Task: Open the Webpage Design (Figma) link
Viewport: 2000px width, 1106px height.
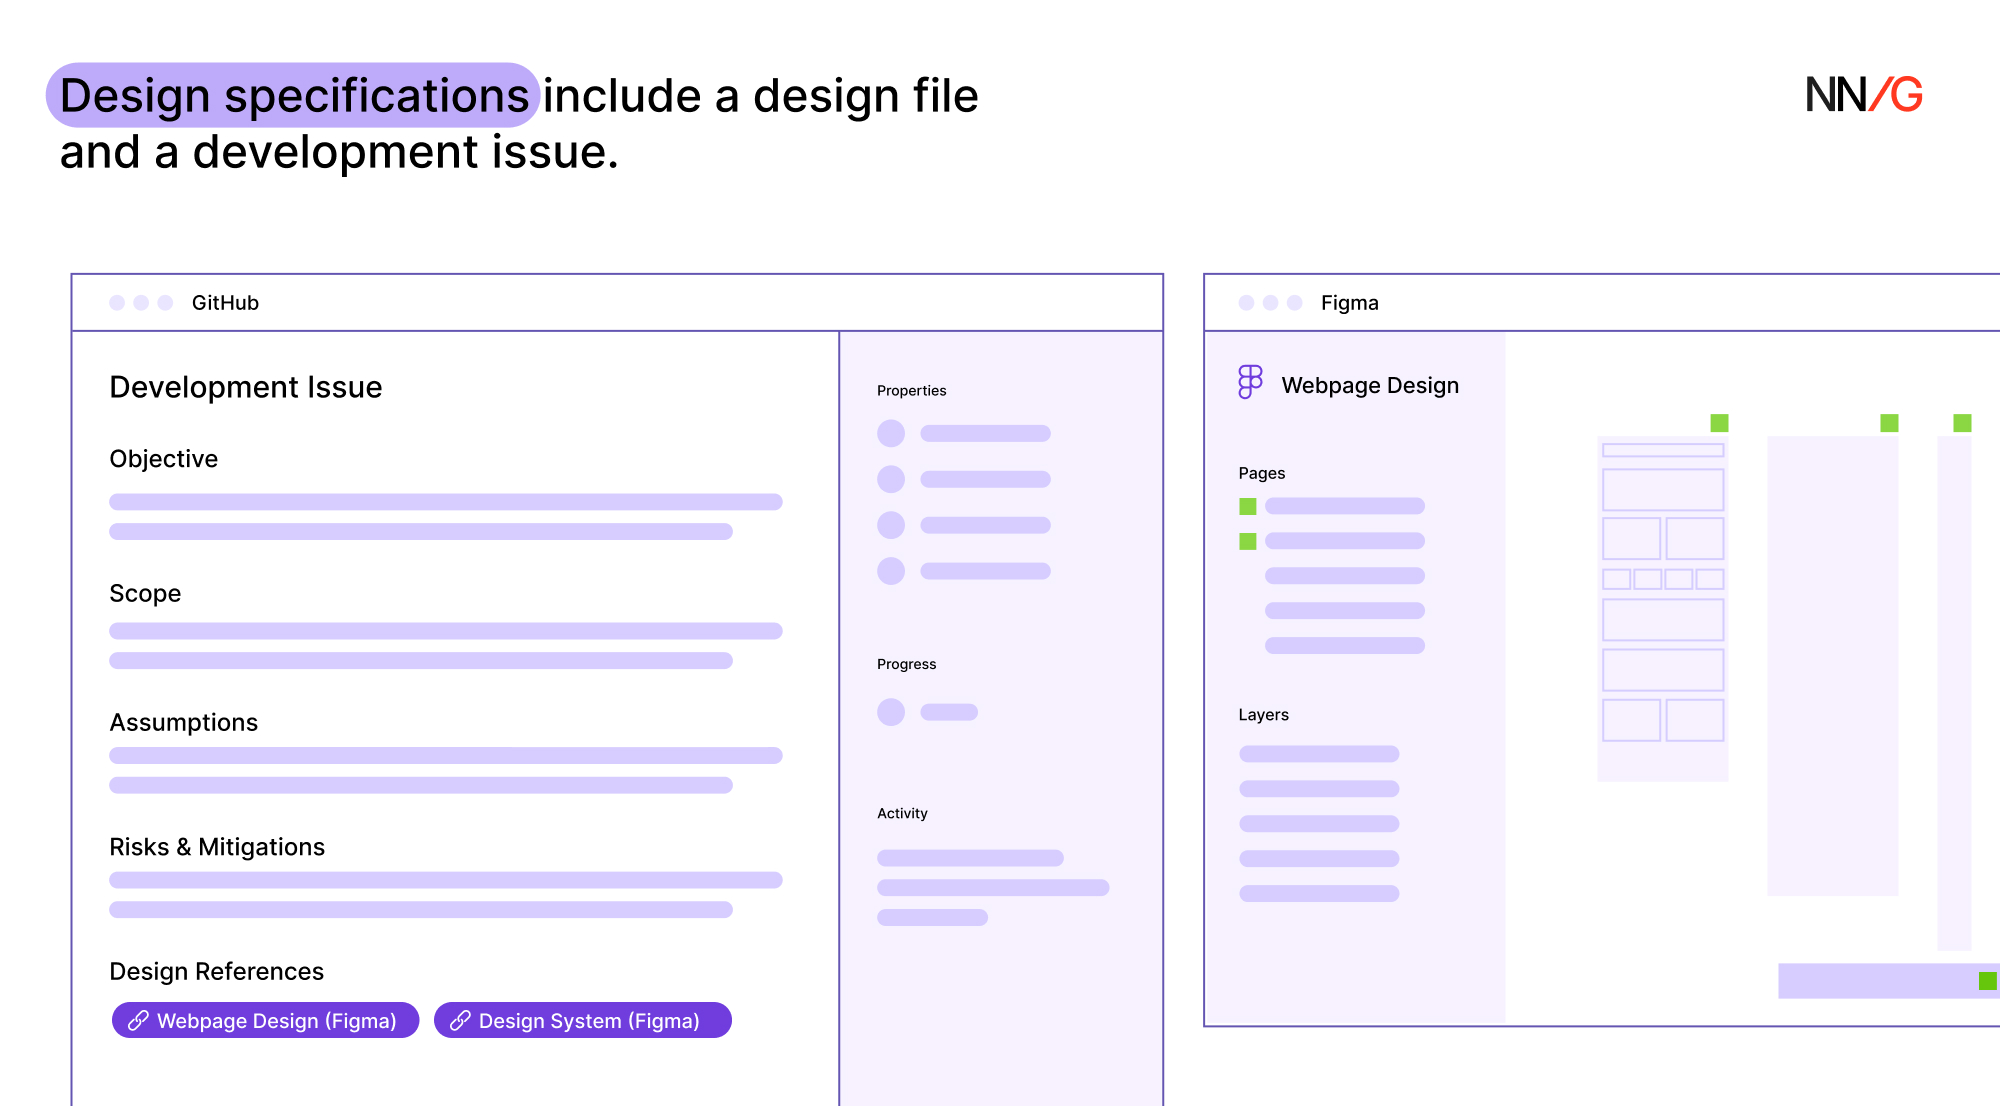Action: point(276,1020)
